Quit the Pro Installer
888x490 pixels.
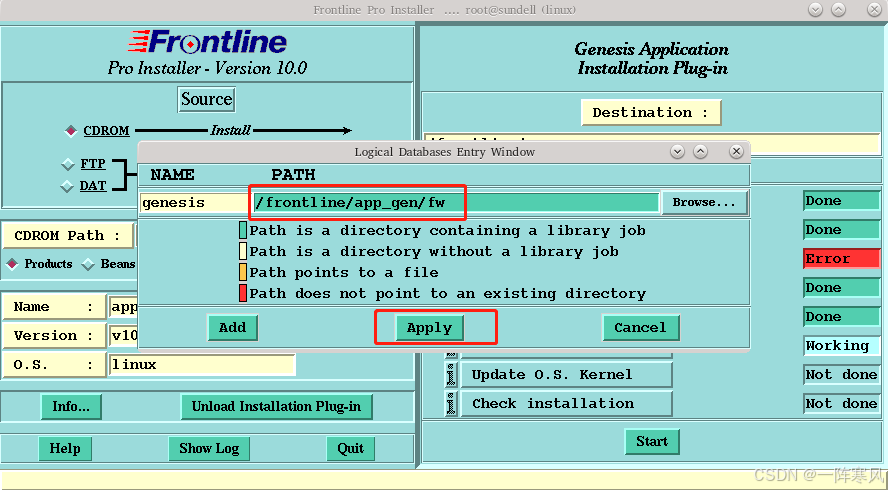(x=351, y=449)
